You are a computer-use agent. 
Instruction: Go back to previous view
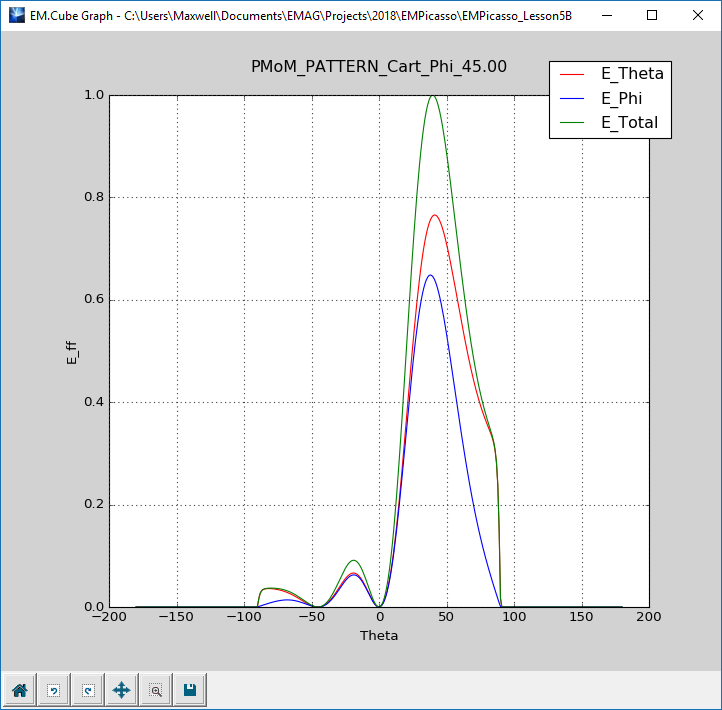tap(53, 689)
